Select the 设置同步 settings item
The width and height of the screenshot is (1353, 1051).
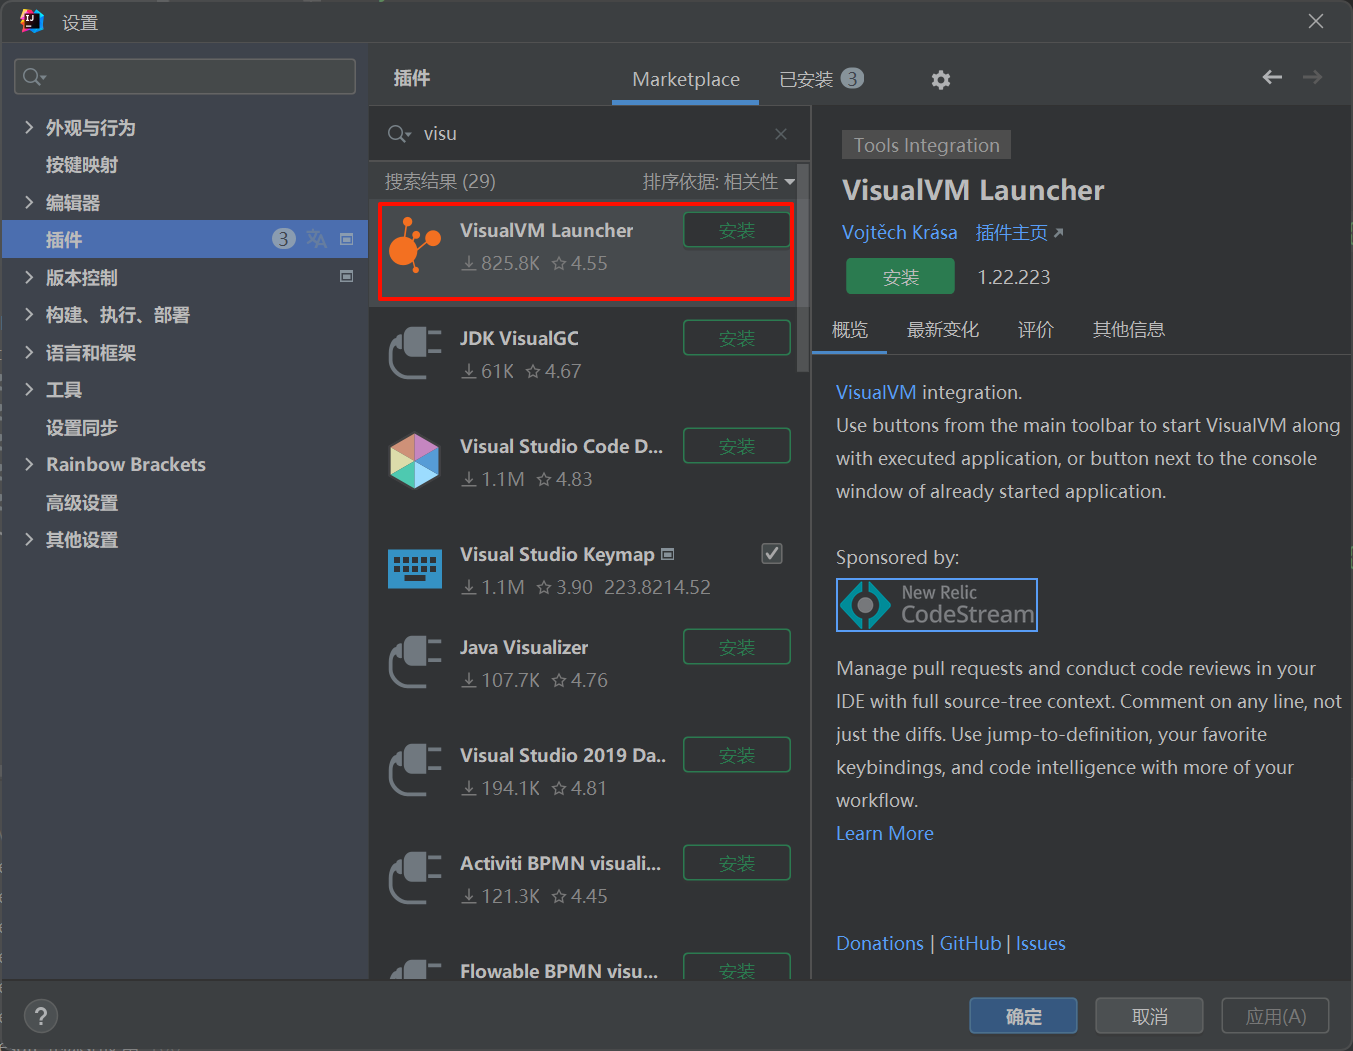[82, 427]
